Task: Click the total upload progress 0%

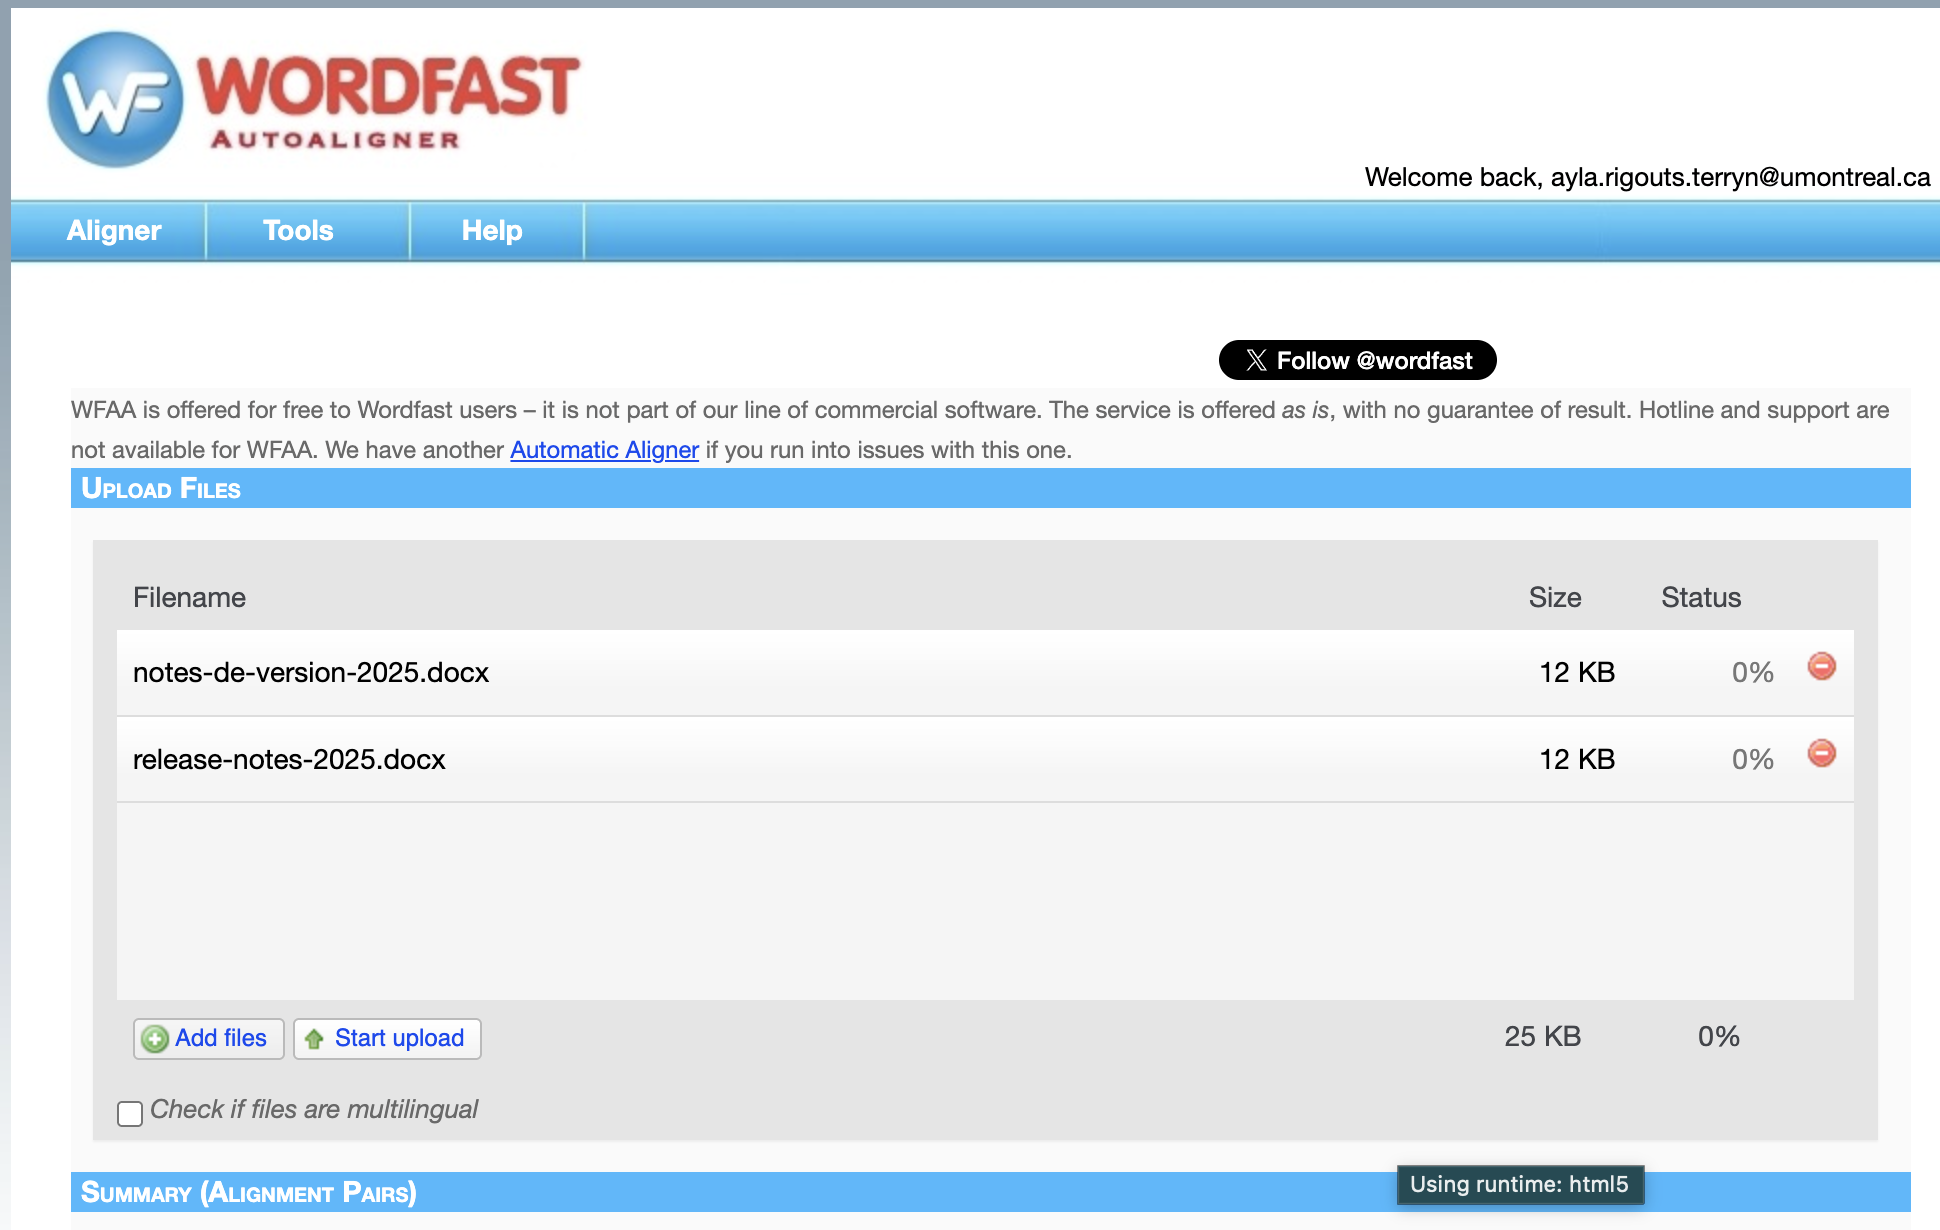Action: coord(1719,1036)
